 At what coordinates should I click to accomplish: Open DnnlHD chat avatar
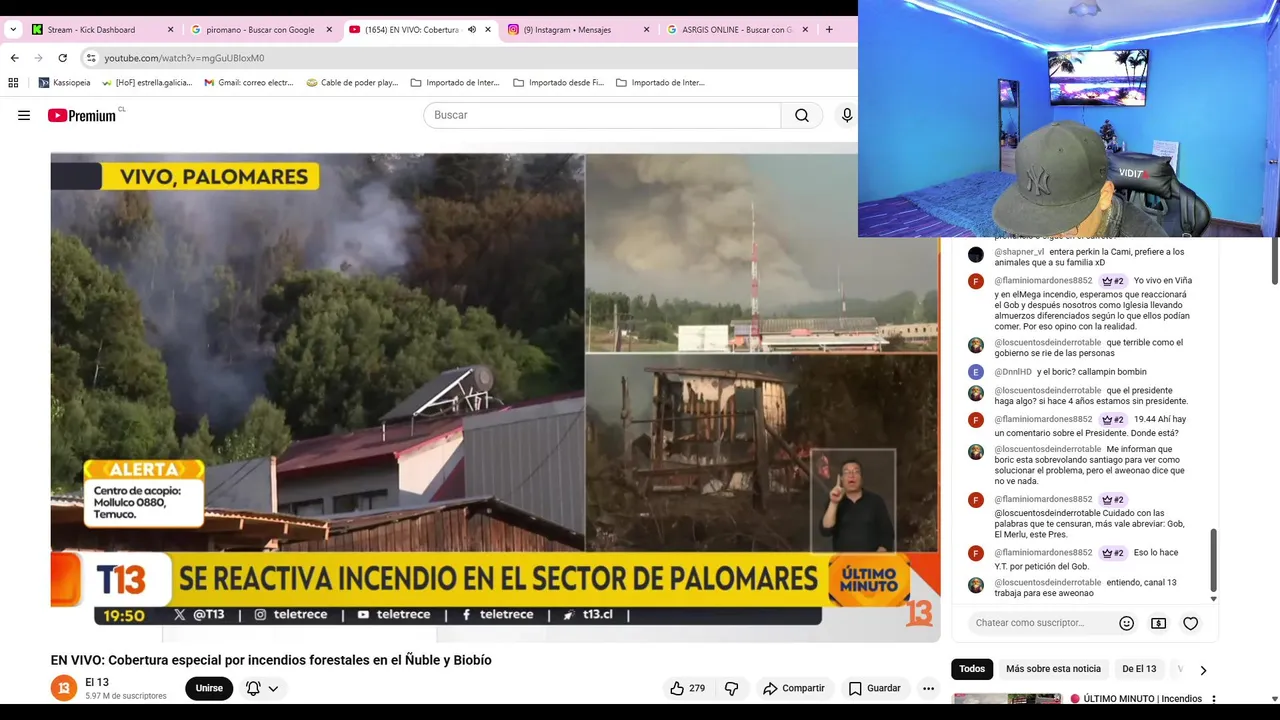pyautogui.click(x=976, y=372)
